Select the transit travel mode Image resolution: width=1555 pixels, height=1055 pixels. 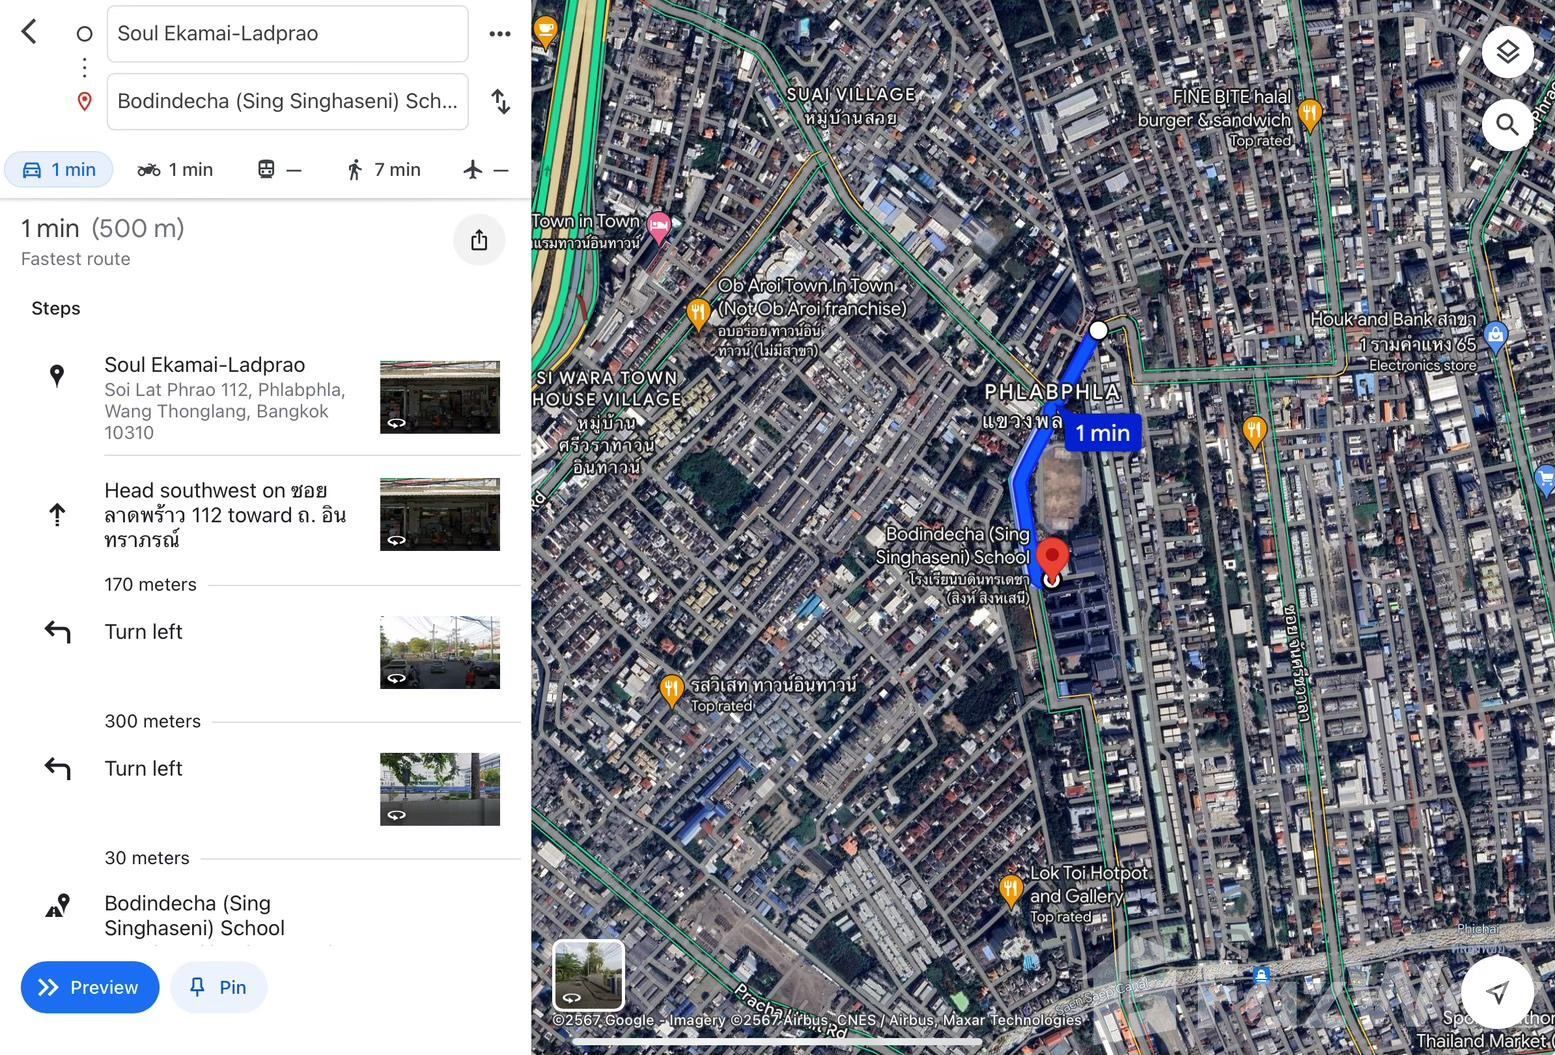click(279, 170)
